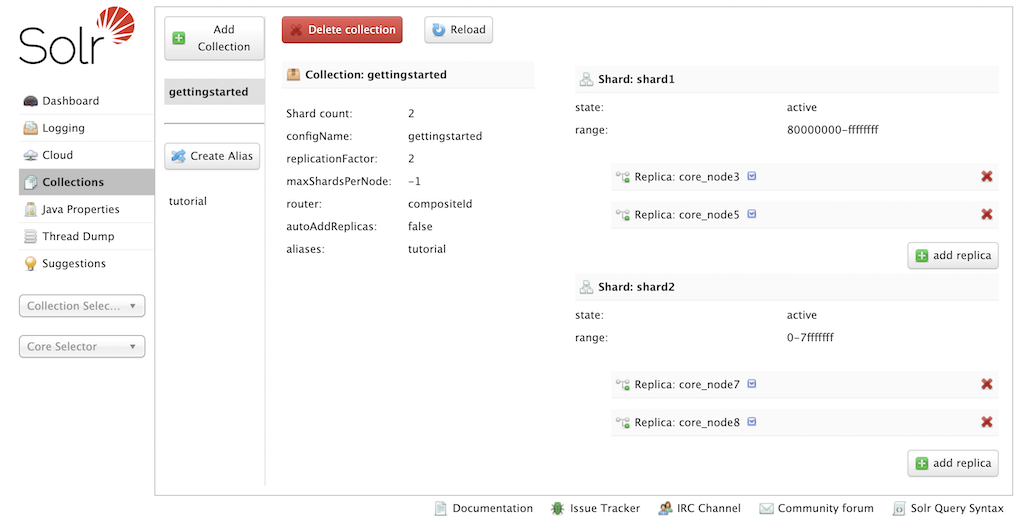This screenshot has width=1024, height=522.
Task: Expand details for Replica core_node7
Action: (x=752, y=384)
